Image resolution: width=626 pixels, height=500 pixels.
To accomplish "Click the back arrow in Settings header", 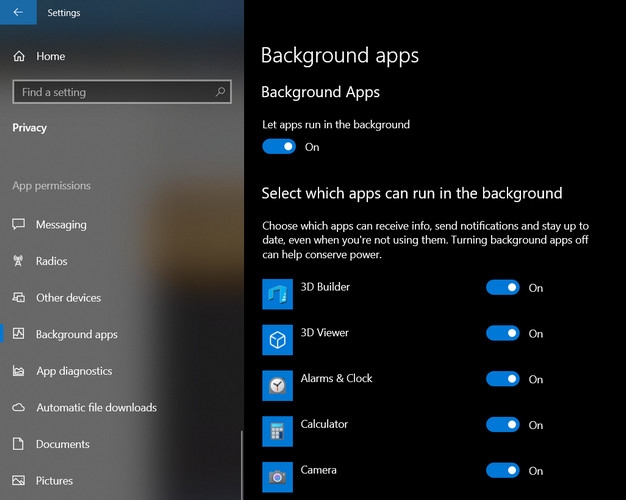I will pyautogui.click(x=18, y=13).
